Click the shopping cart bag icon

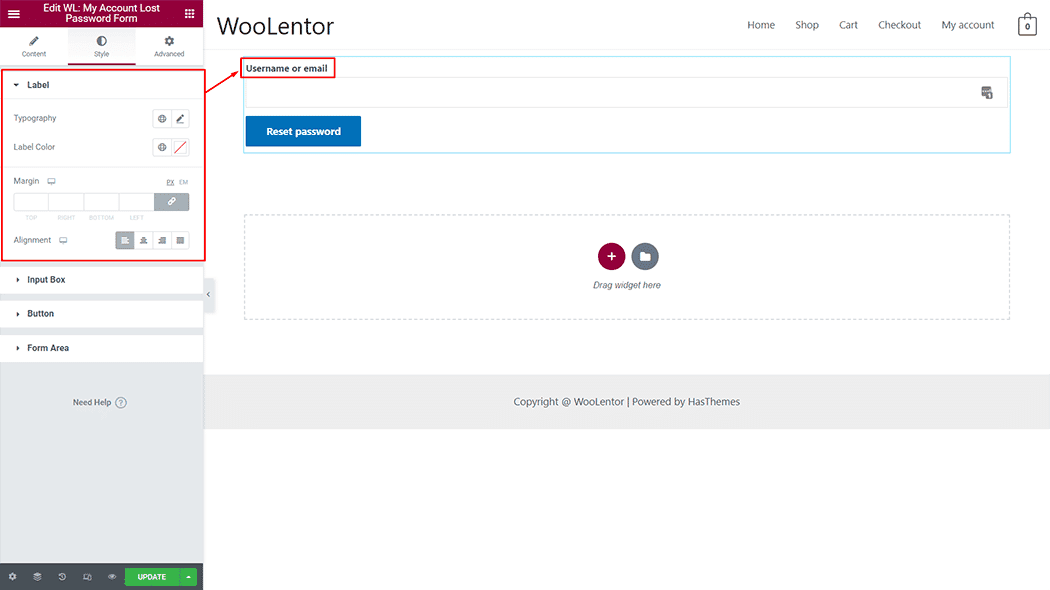1027,25
